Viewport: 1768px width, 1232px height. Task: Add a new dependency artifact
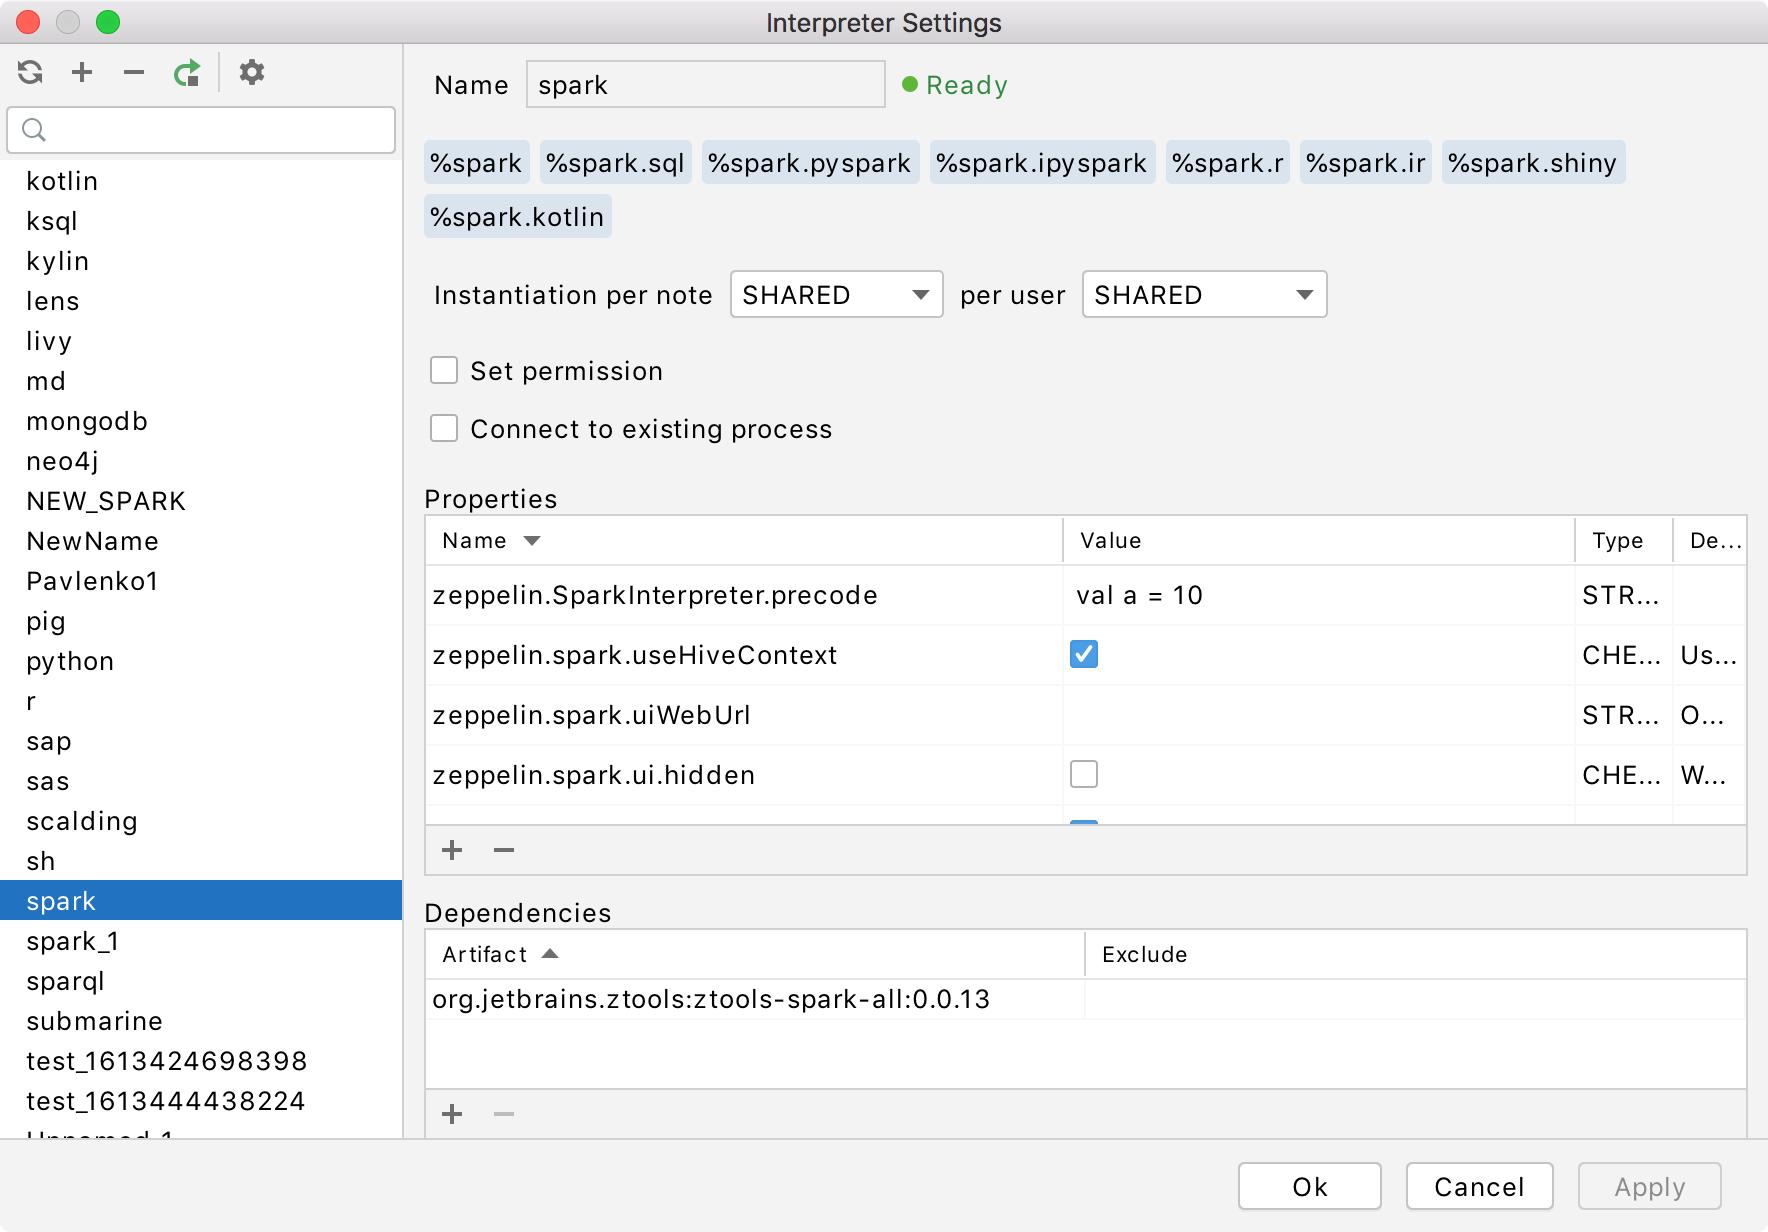pyautogui.click(x=452, y=1114)
